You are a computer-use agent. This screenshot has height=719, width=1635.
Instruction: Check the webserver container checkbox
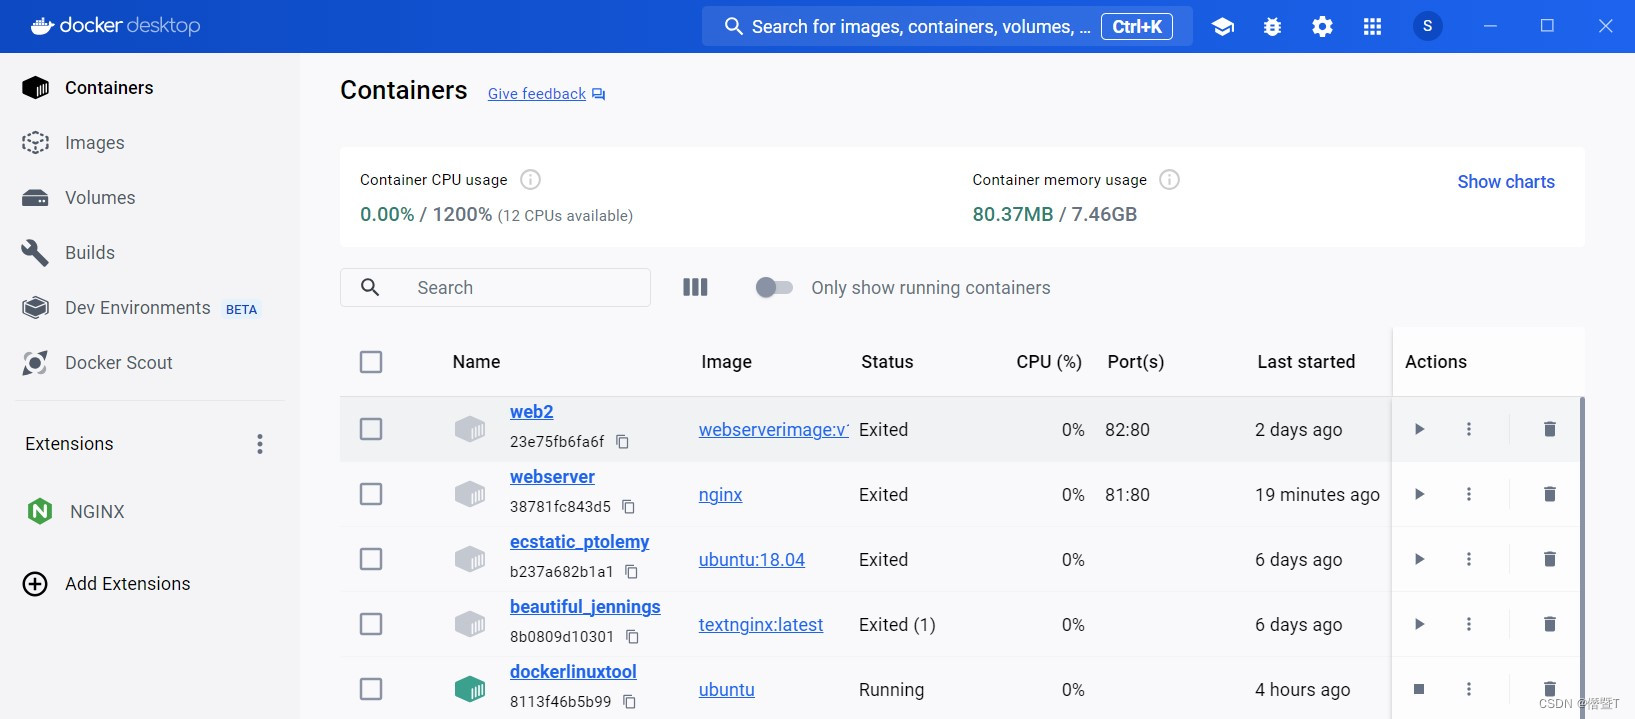[371, 494]
